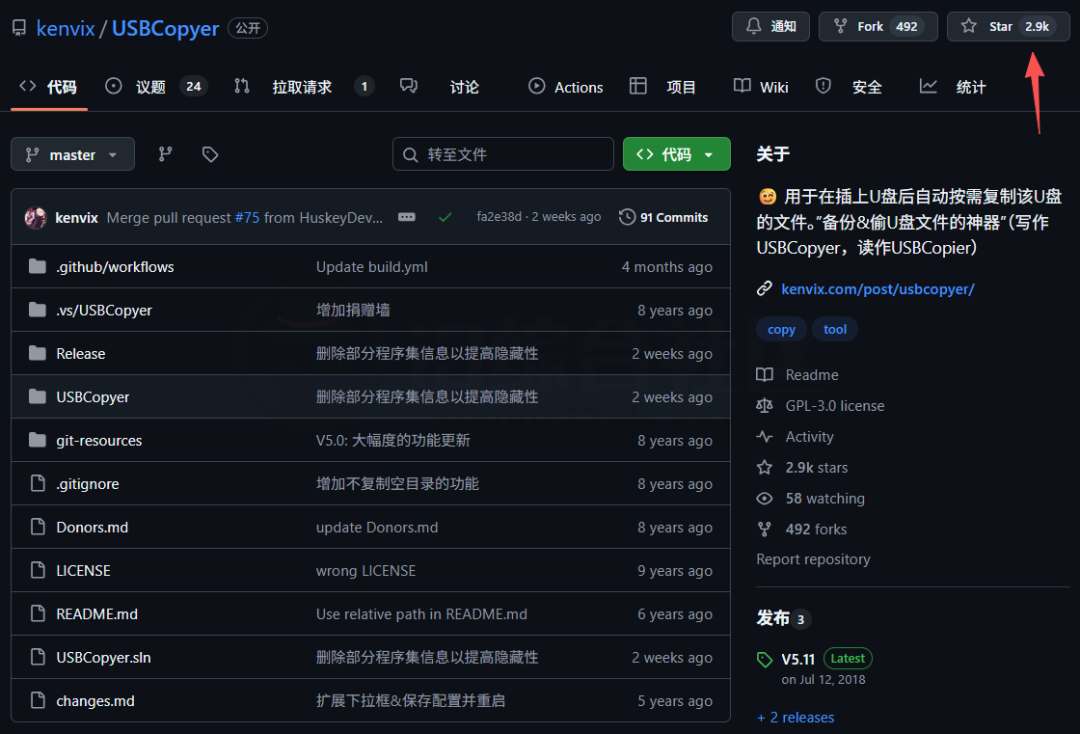Click the + 2 releases link
1080x734 pixels.
795,717
